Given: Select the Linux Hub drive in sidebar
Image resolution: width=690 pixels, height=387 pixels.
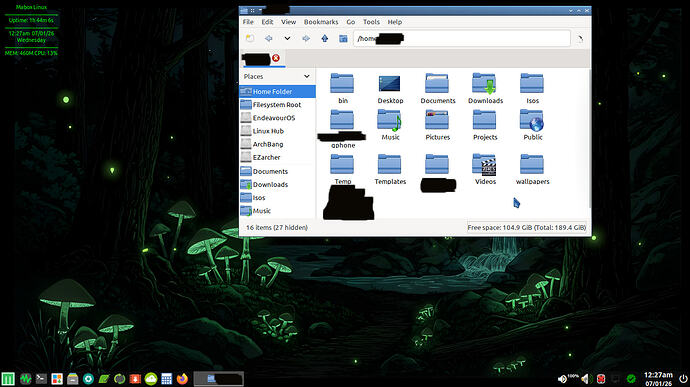Looking at the screenshot, I should pyautogui.click(x=277, y=131).
